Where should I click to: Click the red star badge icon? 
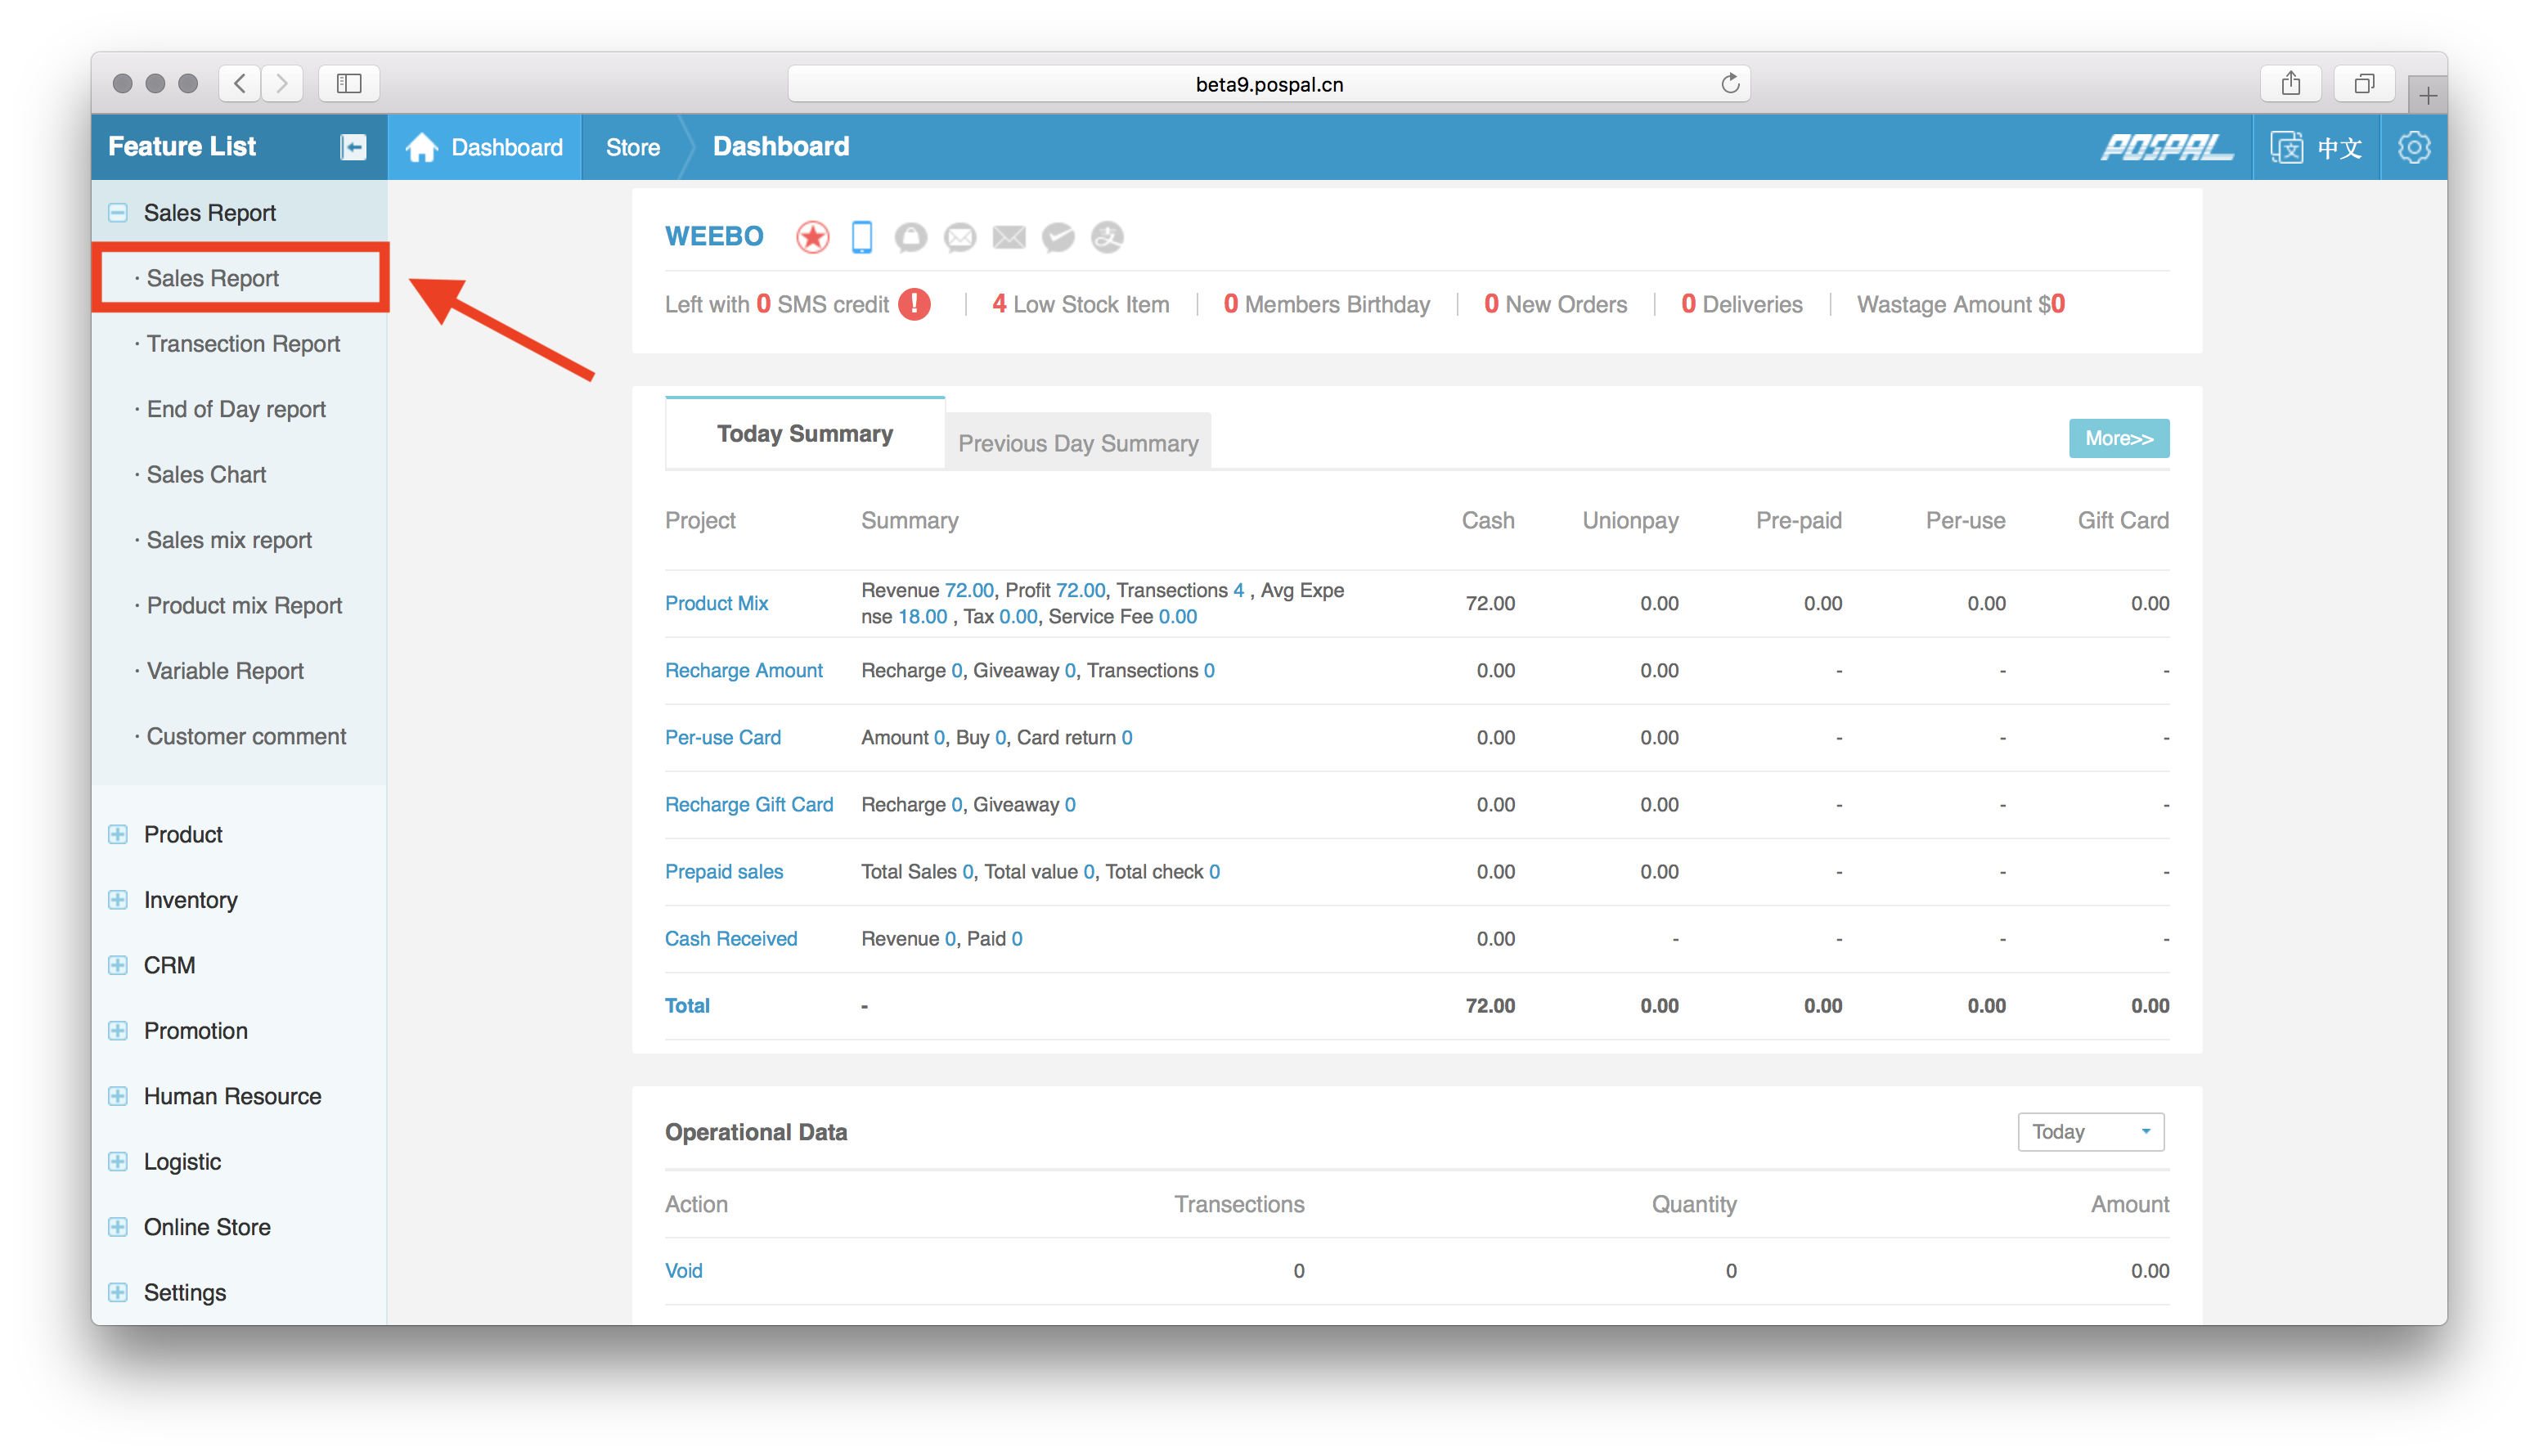pos(812,237)
